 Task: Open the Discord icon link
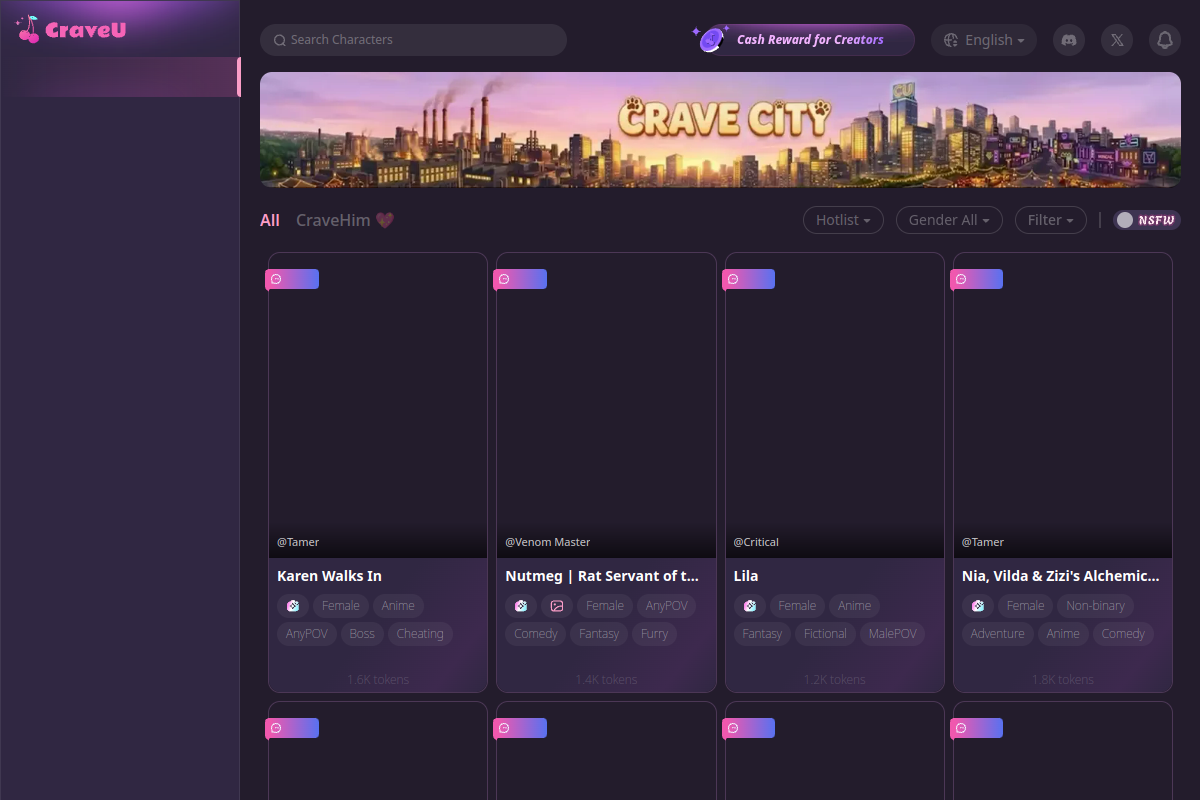1069,40
